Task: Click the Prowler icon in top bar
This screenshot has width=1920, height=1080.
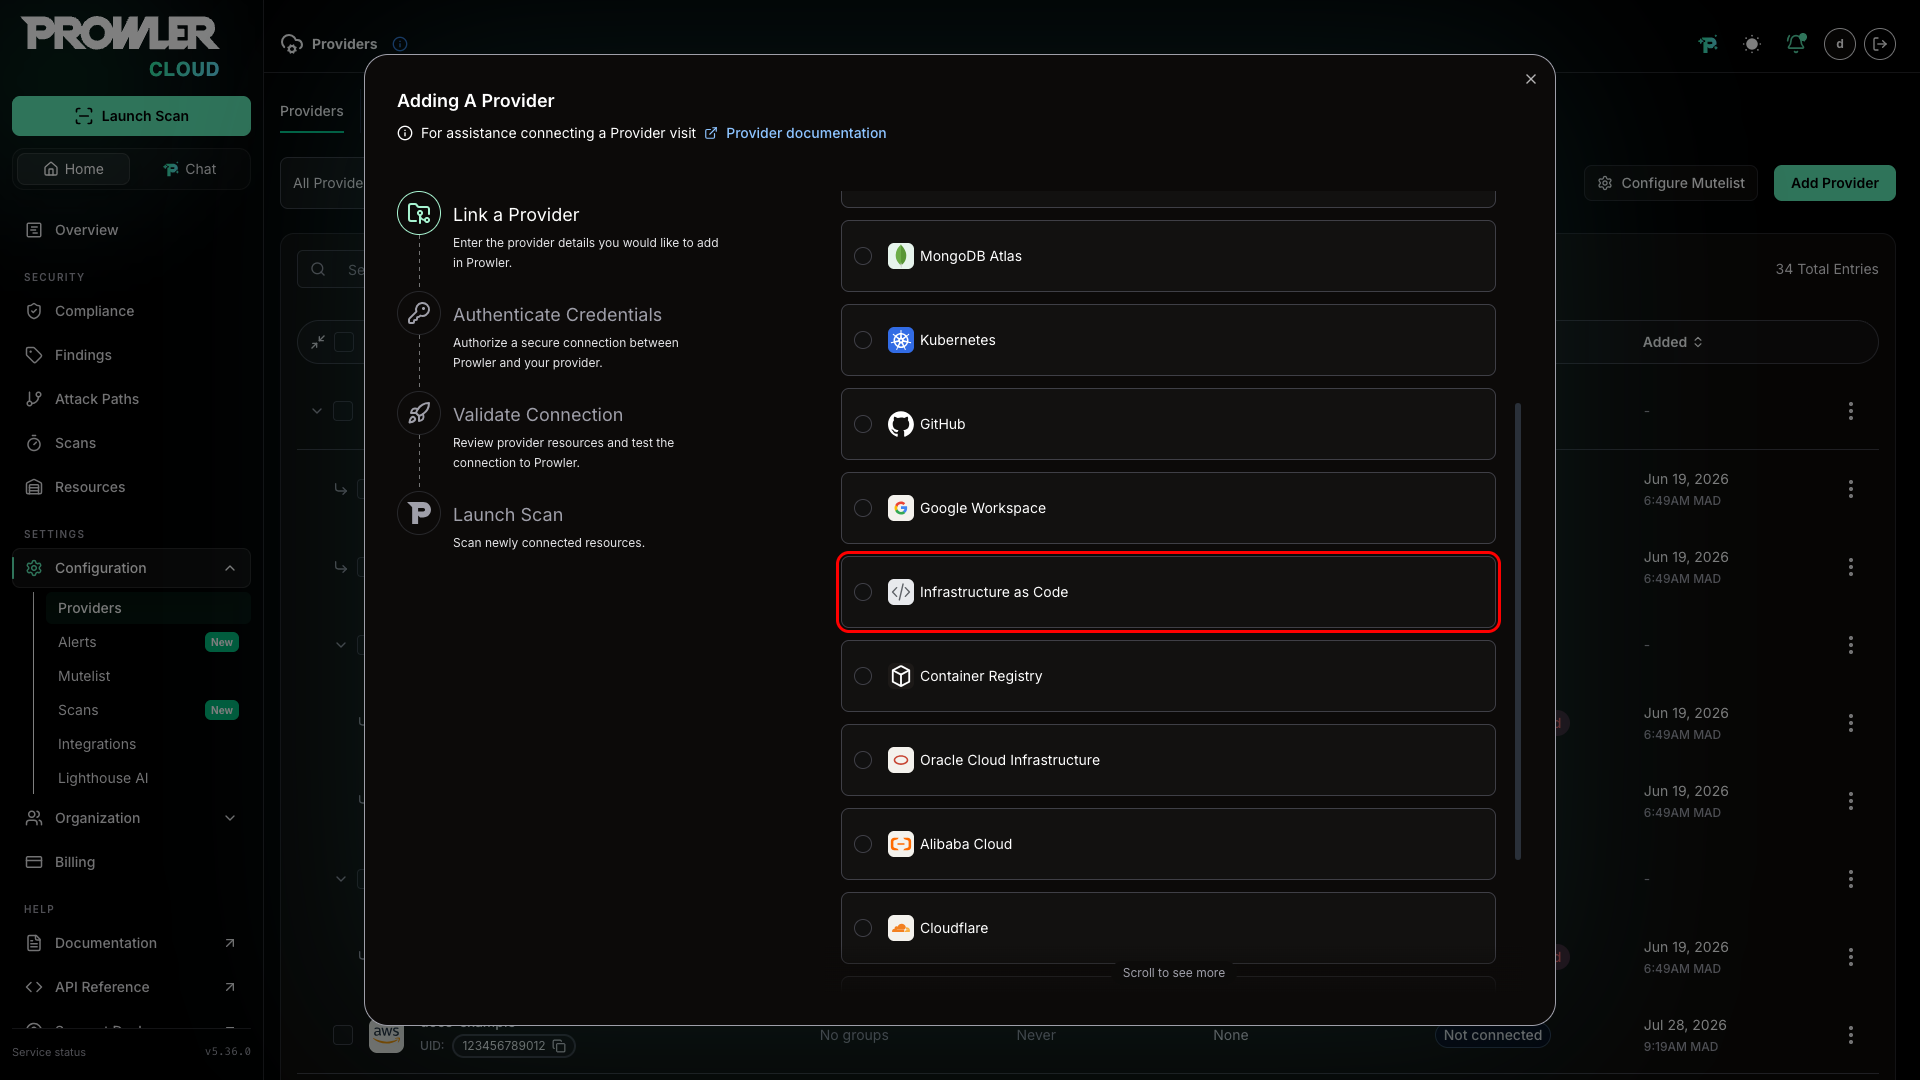Action: 1708,44
